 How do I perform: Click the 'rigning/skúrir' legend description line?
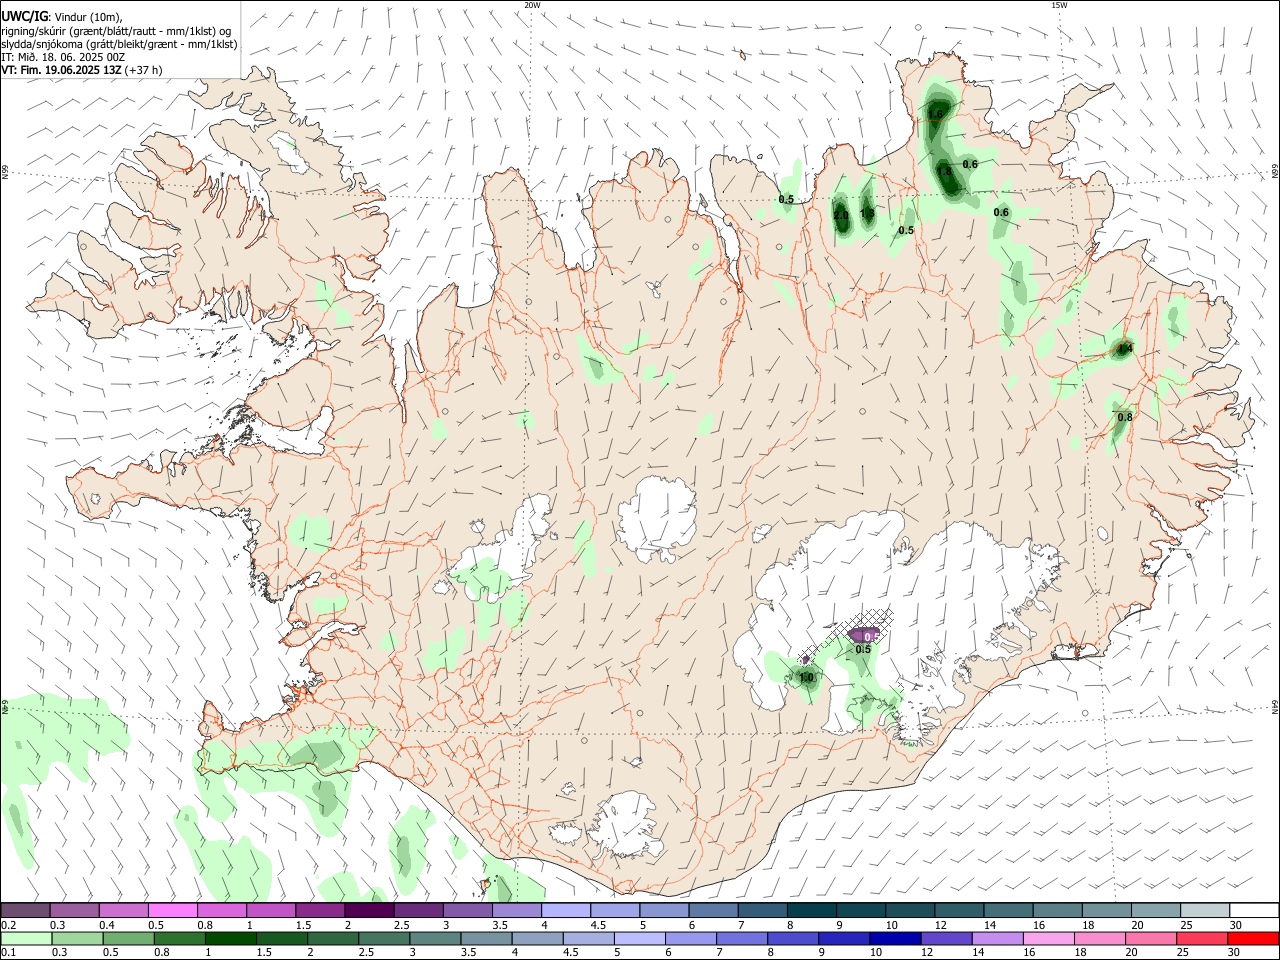point(116,31)
